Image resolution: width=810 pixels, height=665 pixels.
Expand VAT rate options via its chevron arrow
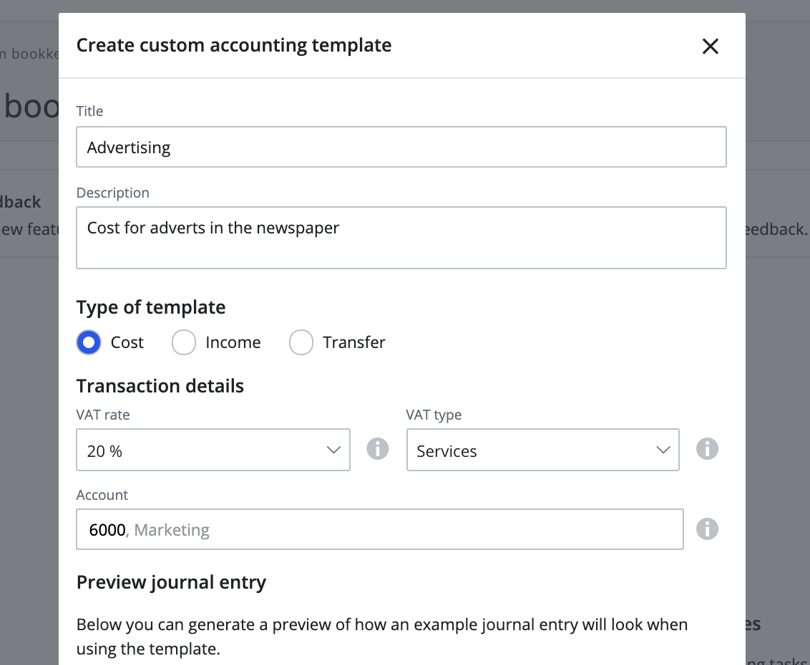pyautogui.click(x=334, y=450)
